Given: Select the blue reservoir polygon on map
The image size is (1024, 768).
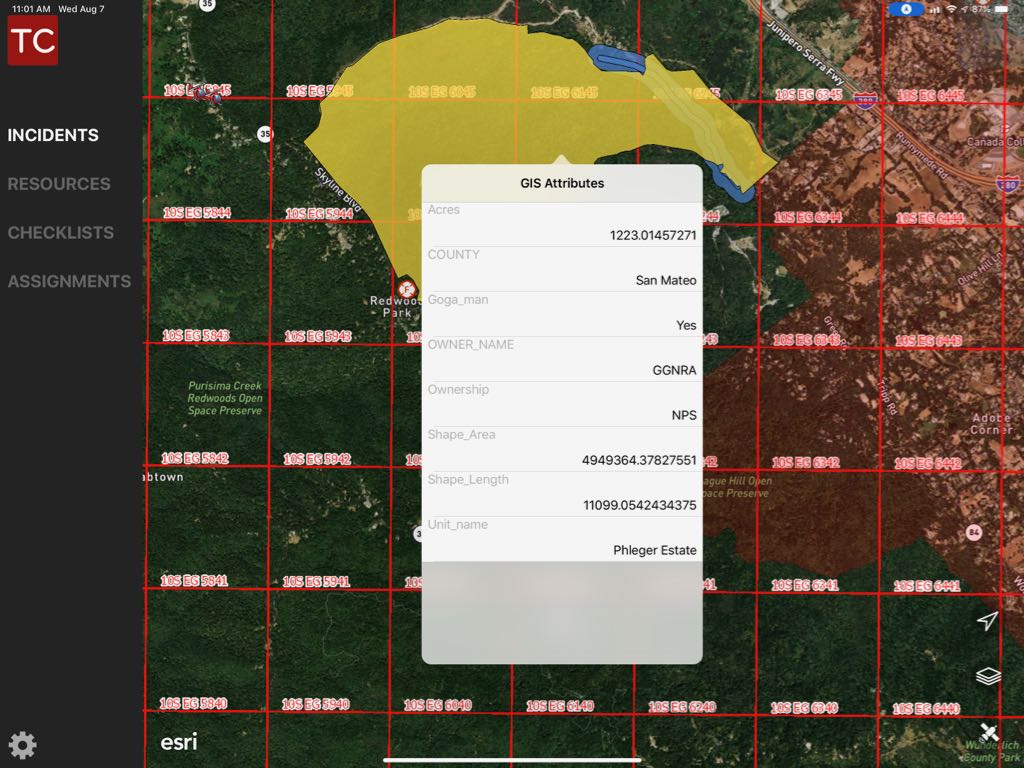Looking at the screenshot, I should [615, 59].
